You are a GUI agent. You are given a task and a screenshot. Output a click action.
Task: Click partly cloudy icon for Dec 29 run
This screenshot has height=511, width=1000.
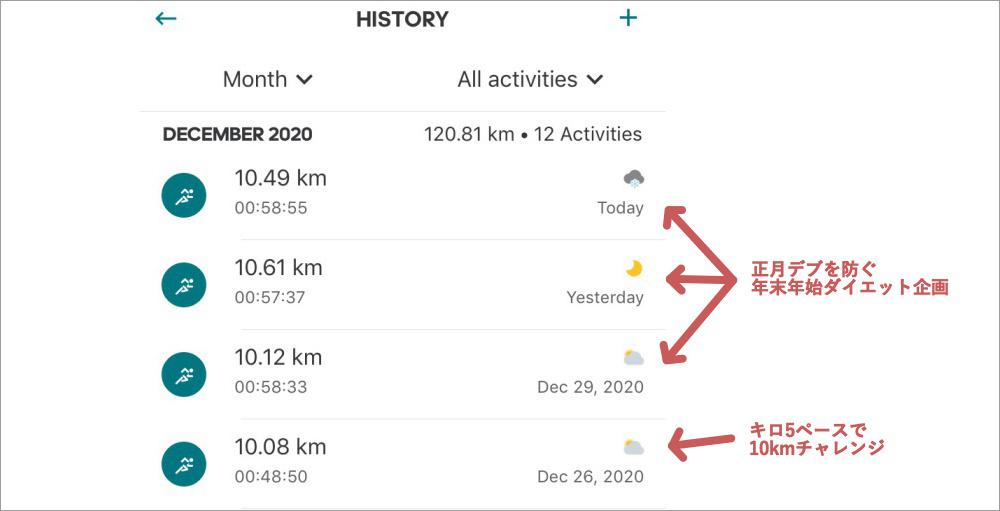pos(633,358)
